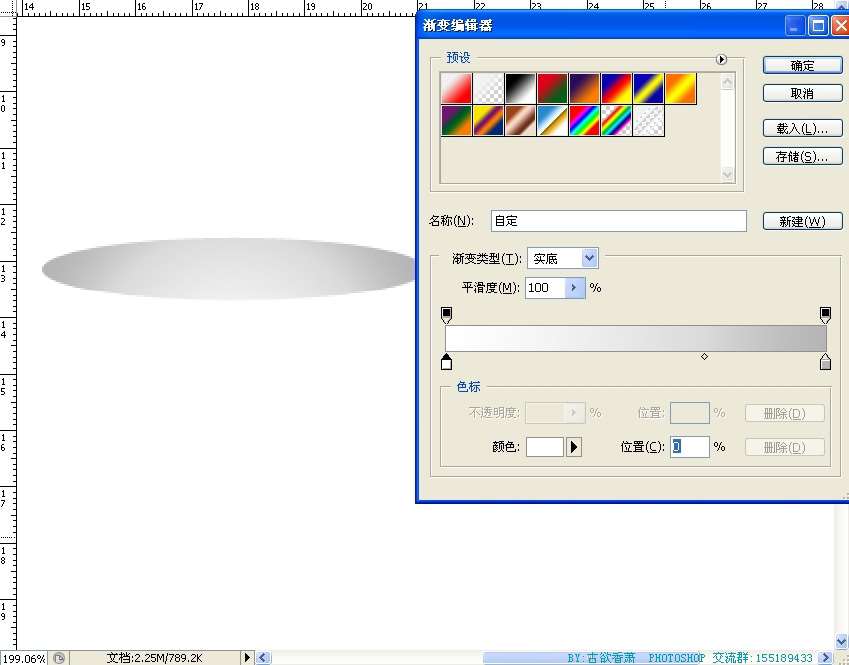849x665 pixels.
Task: Click the left opacity stop above gradient
Action: tap(446, 315)
